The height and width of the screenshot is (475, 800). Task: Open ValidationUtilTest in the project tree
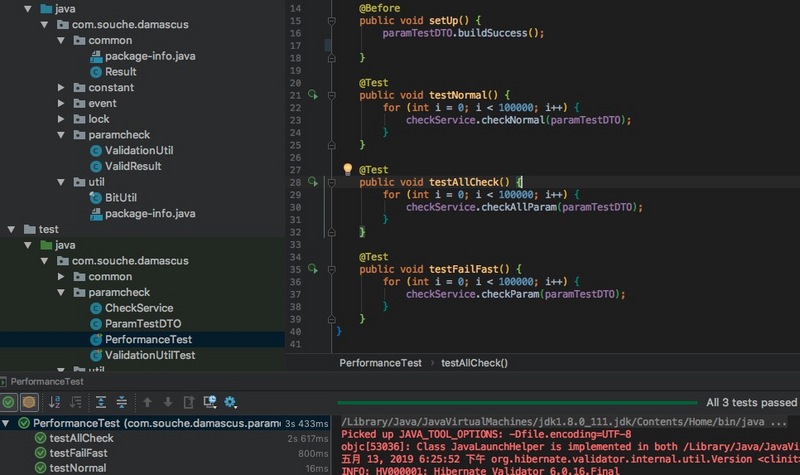[x=149, y=355]
